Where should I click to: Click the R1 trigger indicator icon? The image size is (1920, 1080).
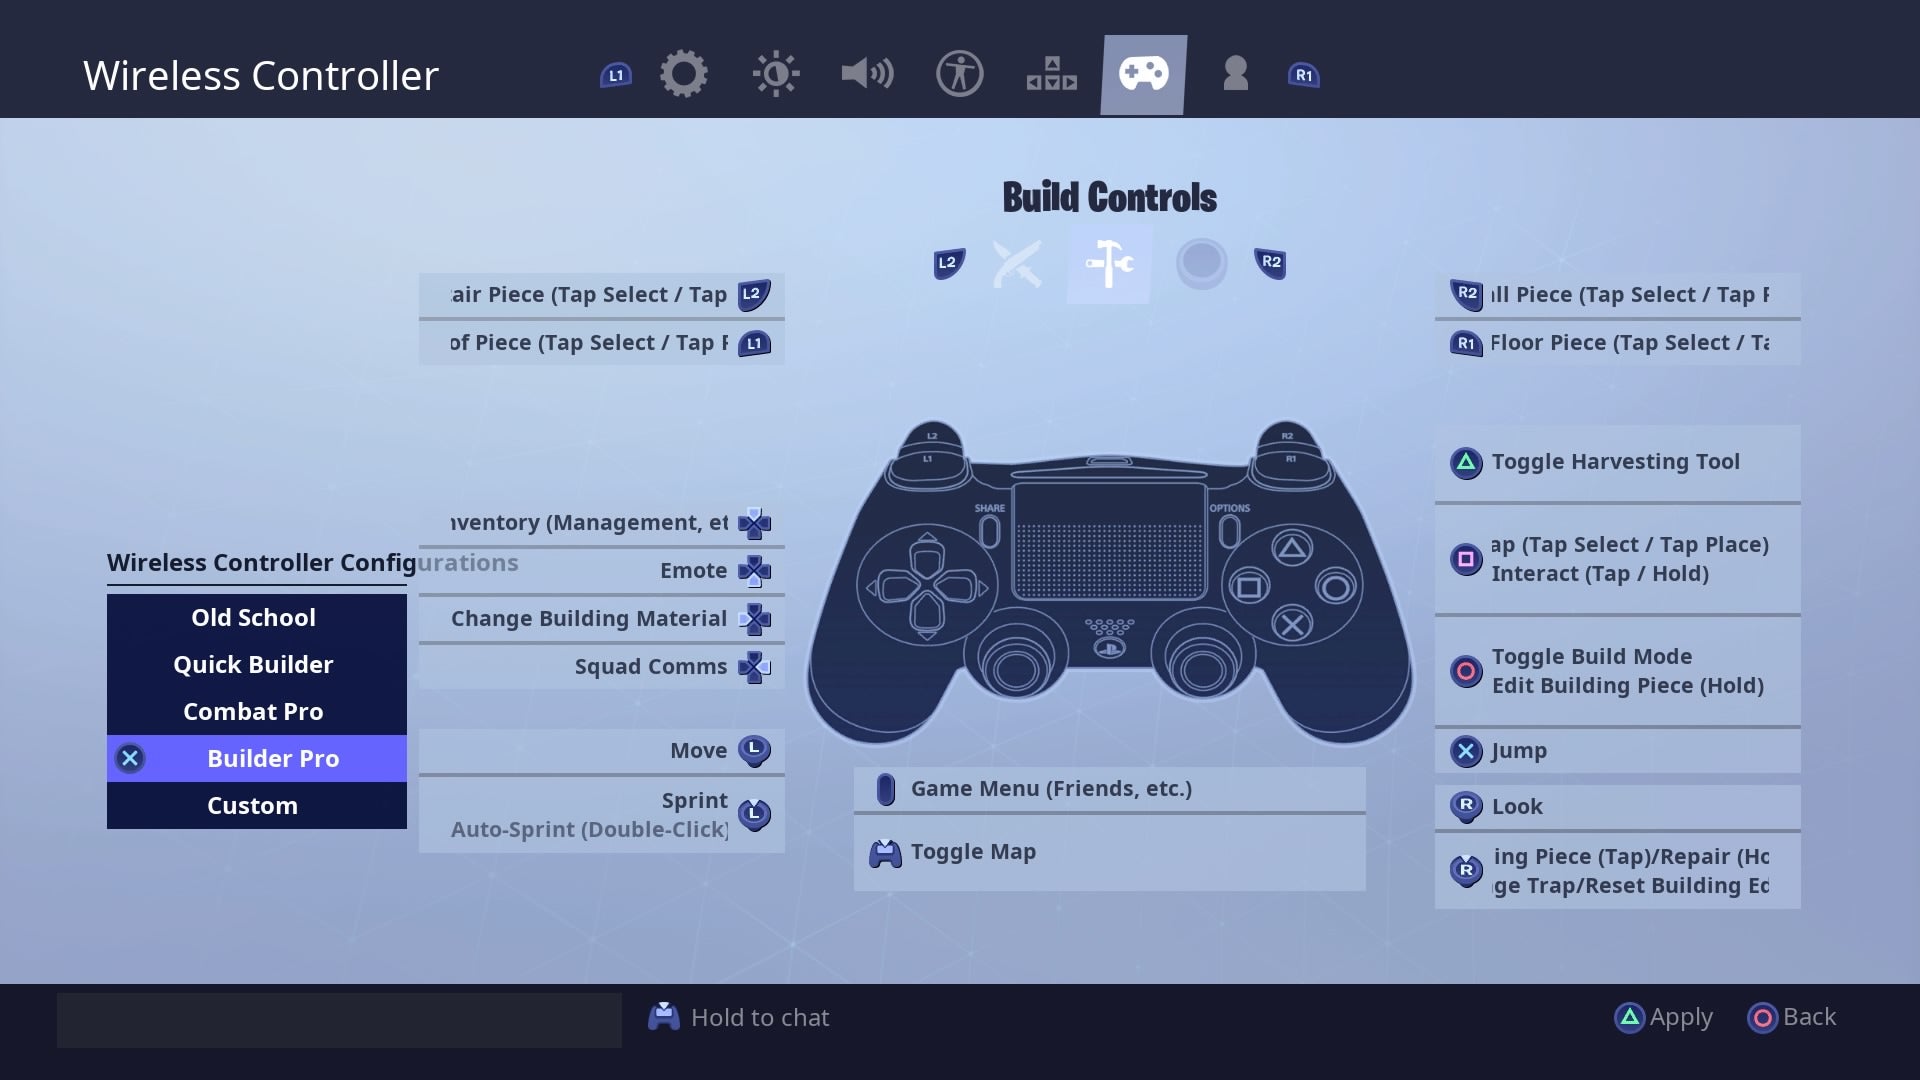coord(1303,75)
